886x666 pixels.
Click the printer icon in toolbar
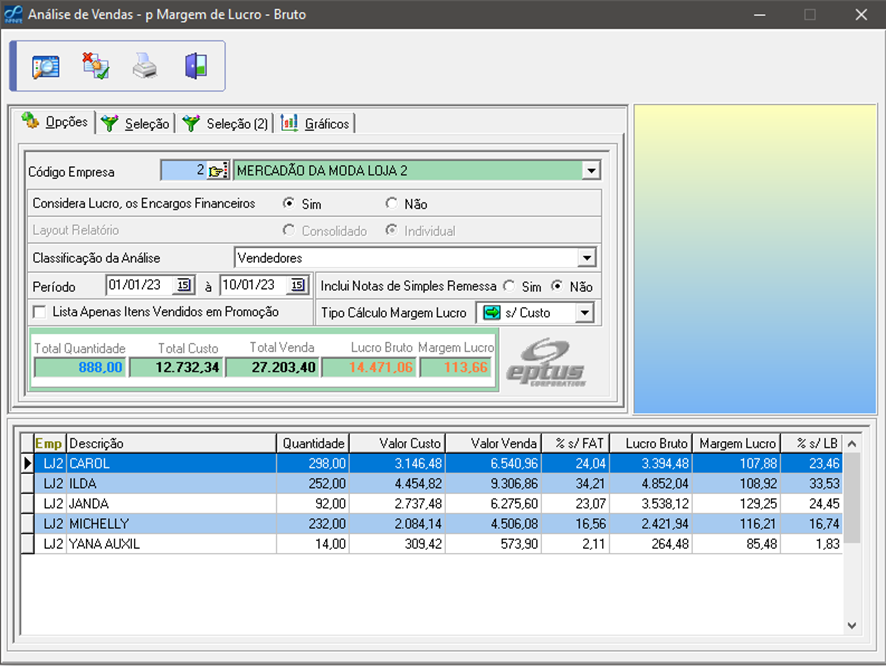pos(146,67)
